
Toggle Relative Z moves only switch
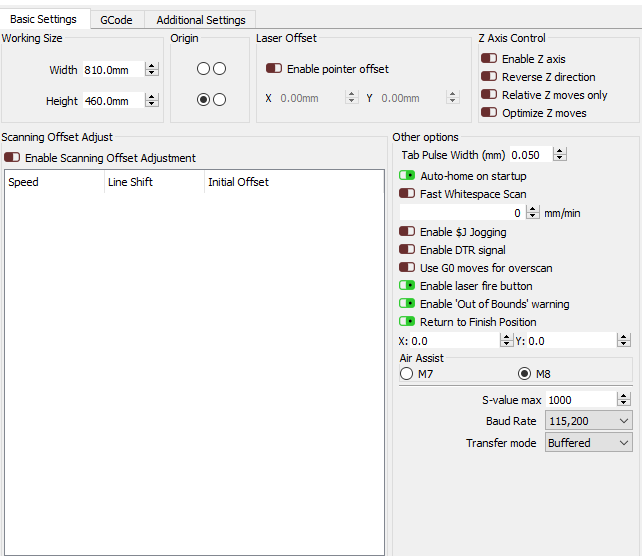489,95
